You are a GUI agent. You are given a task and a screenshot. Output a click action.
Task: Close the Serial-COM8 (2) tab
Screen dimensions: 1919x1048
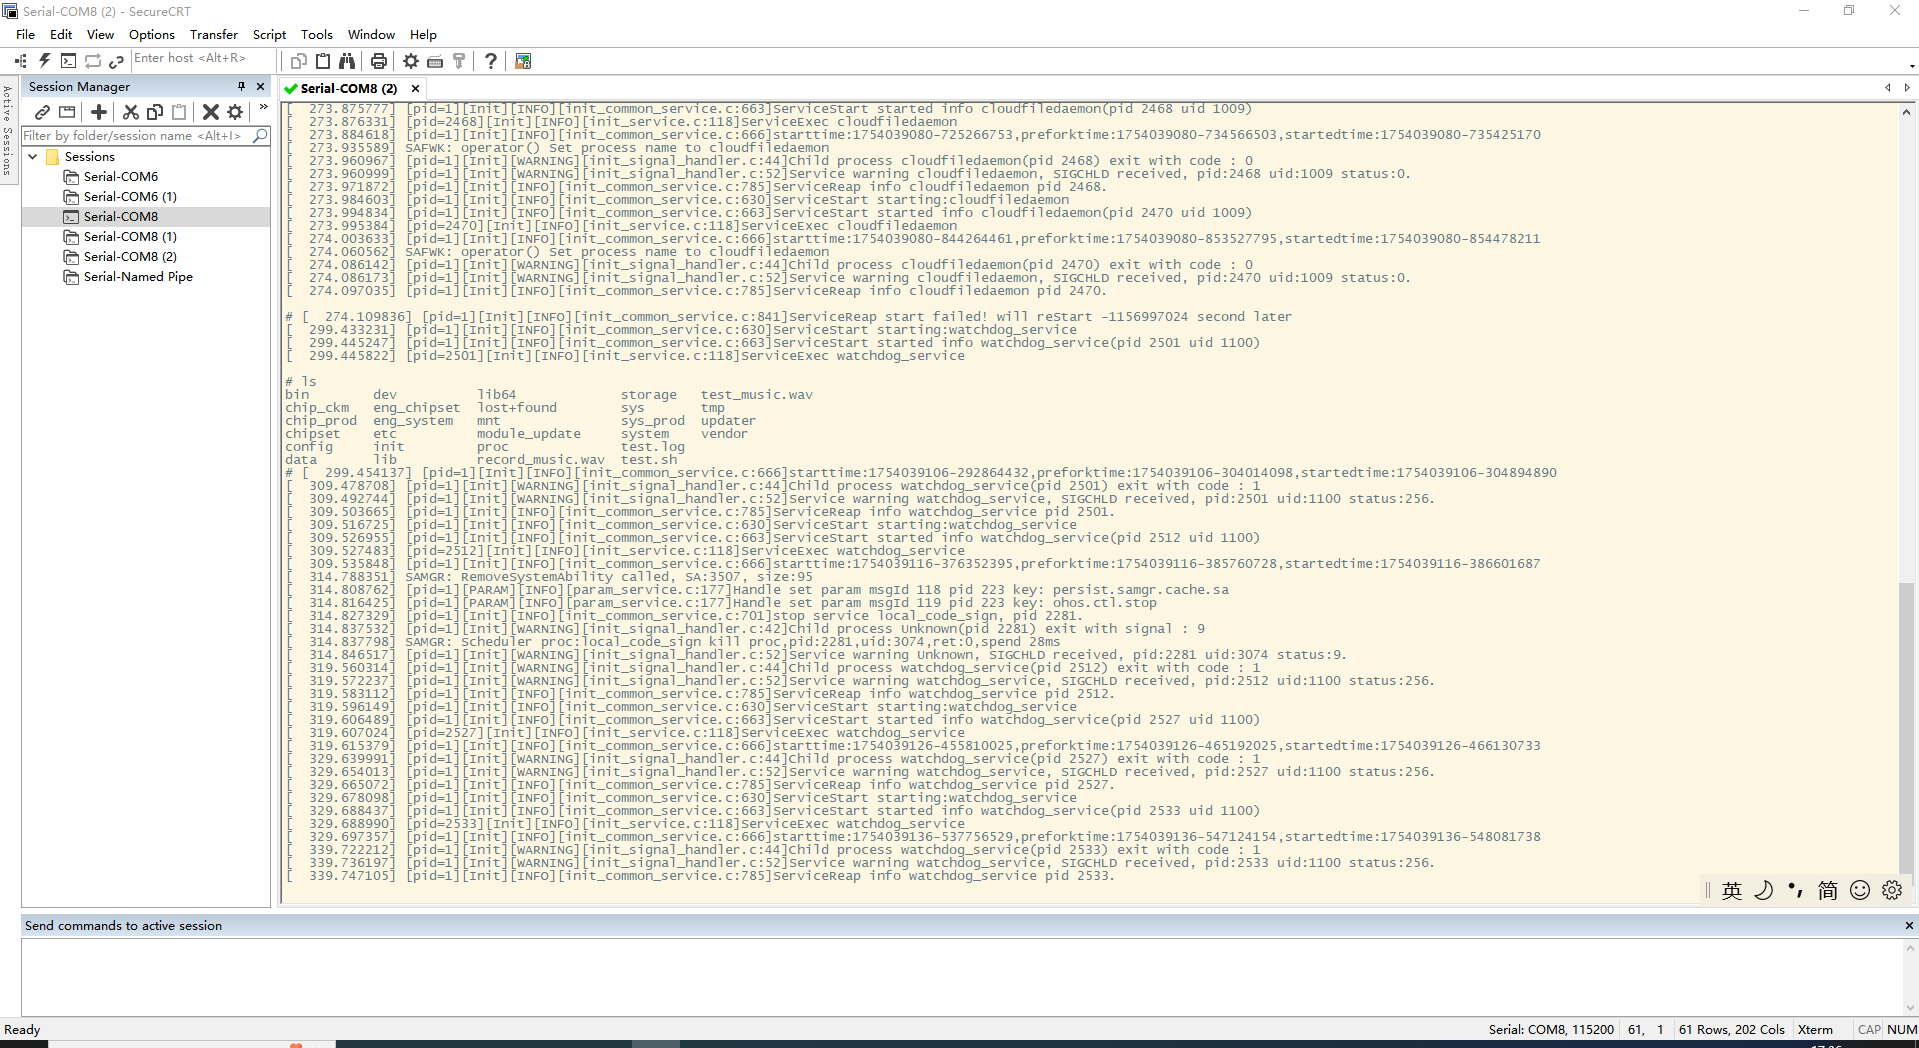point(415,88)
